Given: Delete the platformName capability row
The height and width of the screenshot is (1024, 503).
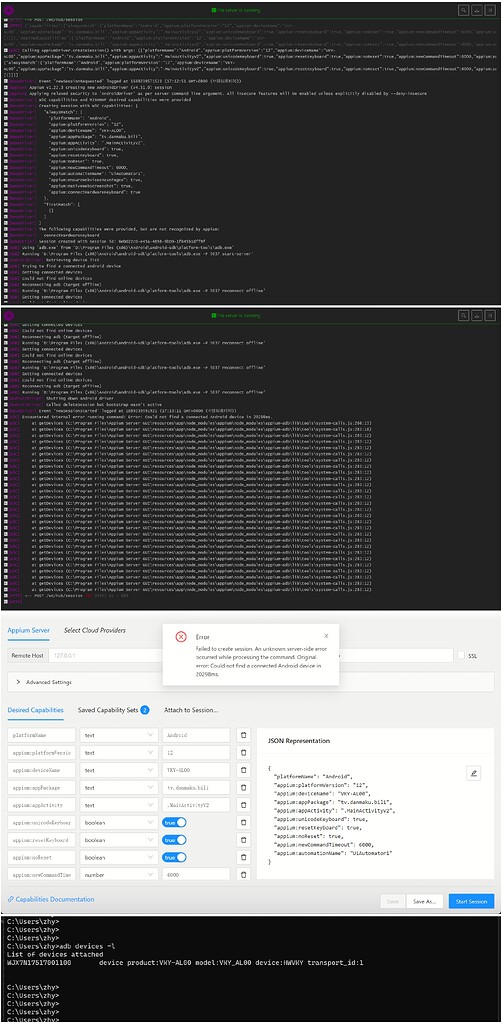Looking at the screenshot, I should (x=243, y=735).
